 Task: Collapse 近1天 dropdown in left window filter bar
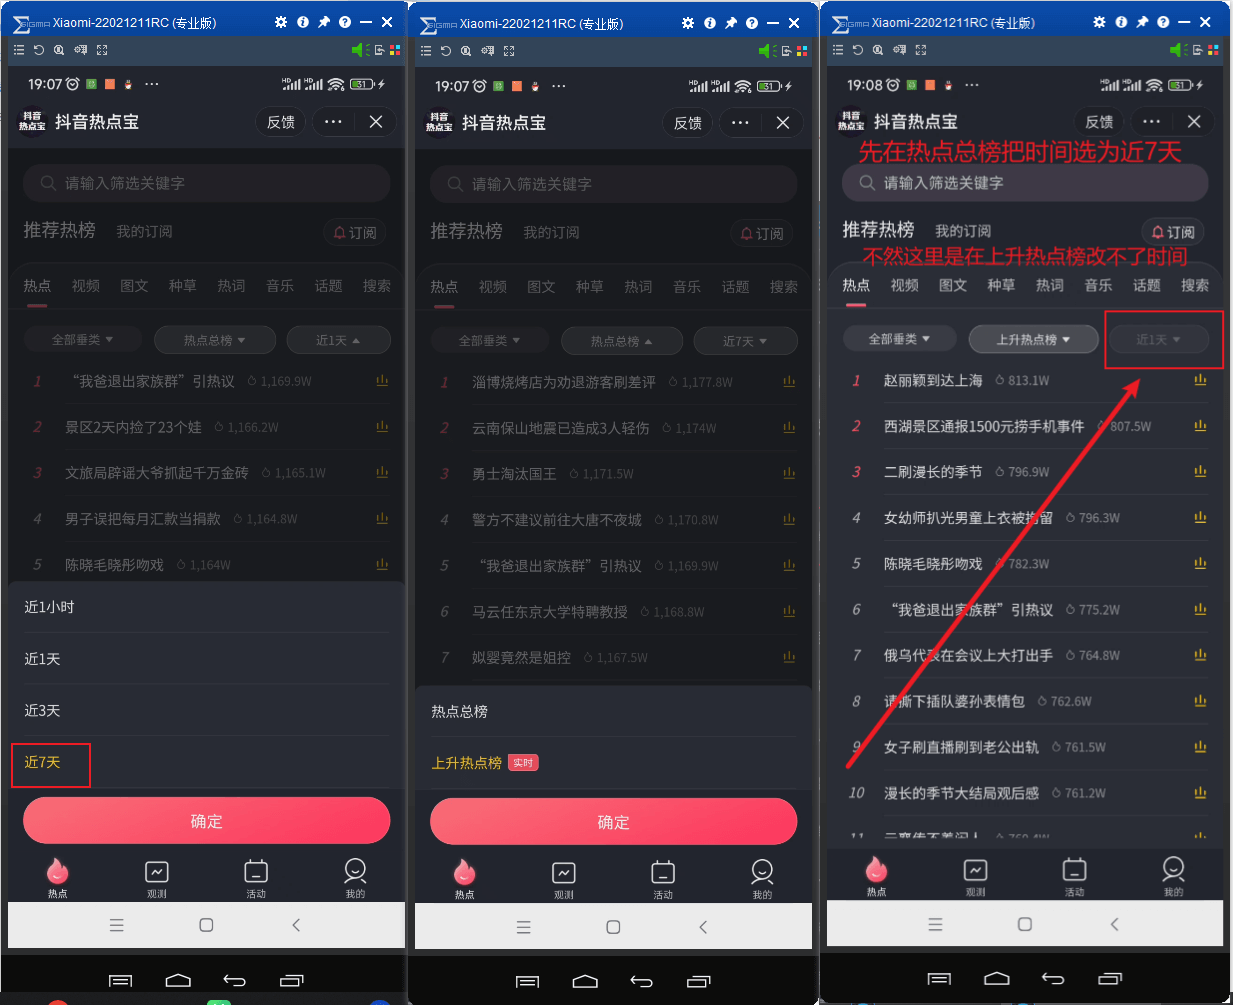tap(338, 340)
